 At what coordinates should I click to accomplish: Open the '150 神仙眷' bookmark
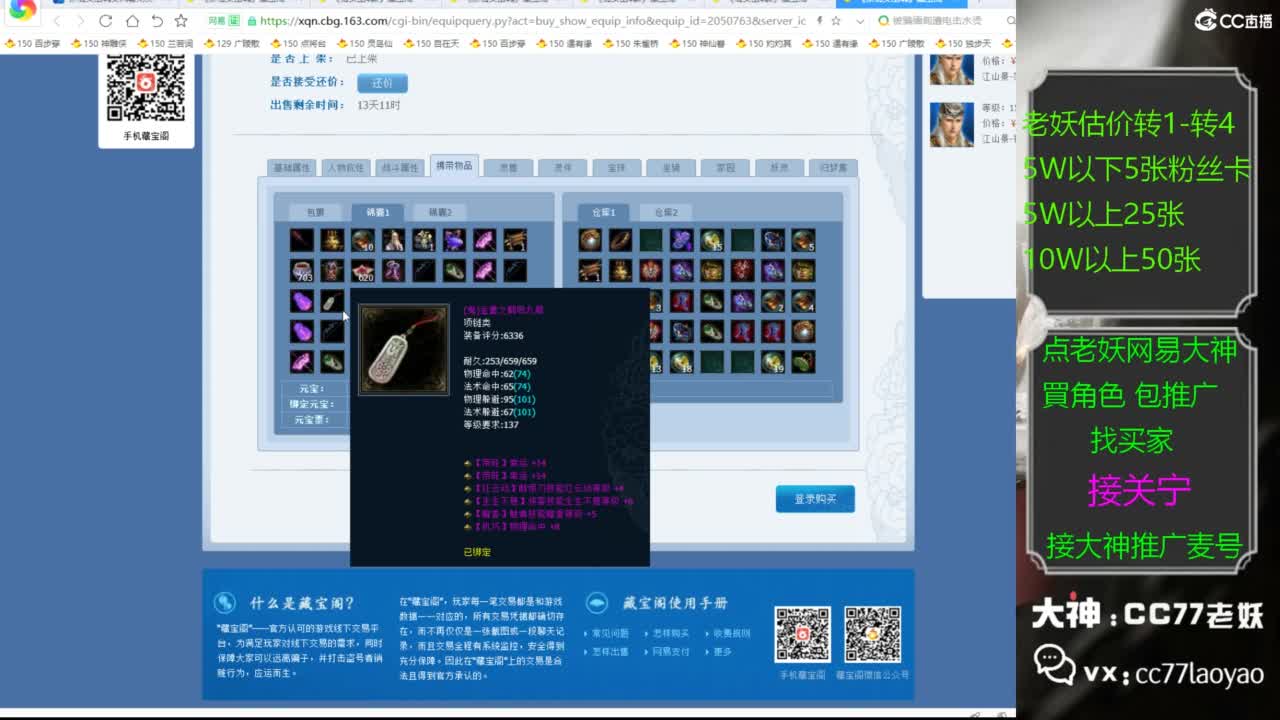696,43
